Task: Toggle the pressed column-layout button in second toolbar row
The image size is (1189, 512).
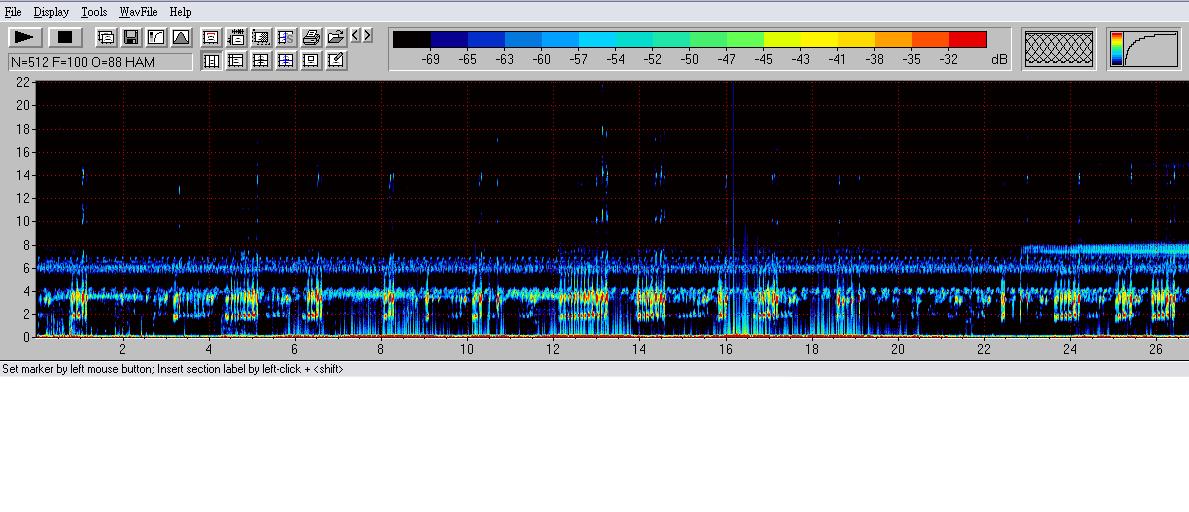Action: (x=211, y=60)
